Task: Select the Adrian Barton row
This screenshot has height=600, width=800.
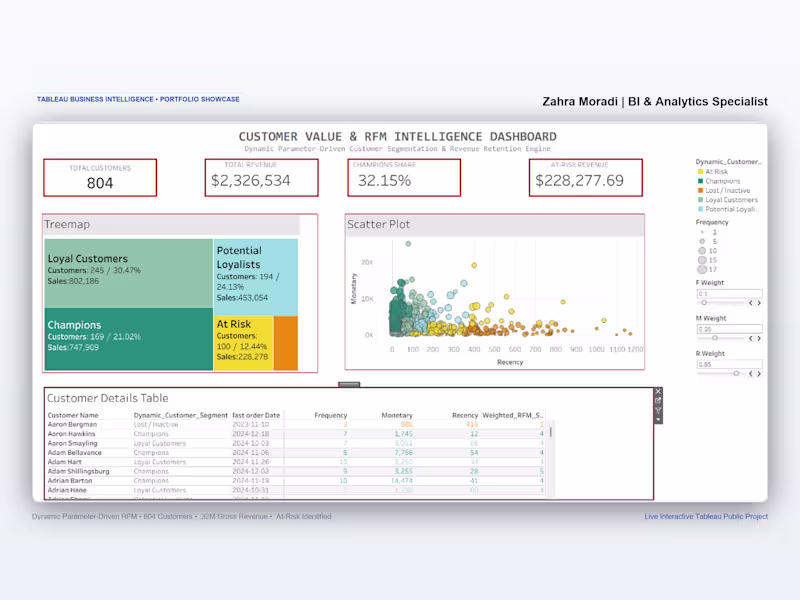Action: (296, 481)
